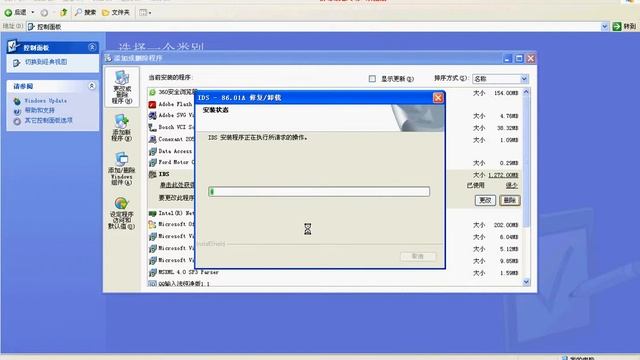Image resolution: width=640 pixels, height=360 pixels.
Task: Click the Forward arrow toolbar button
Action: pos(44,13)
